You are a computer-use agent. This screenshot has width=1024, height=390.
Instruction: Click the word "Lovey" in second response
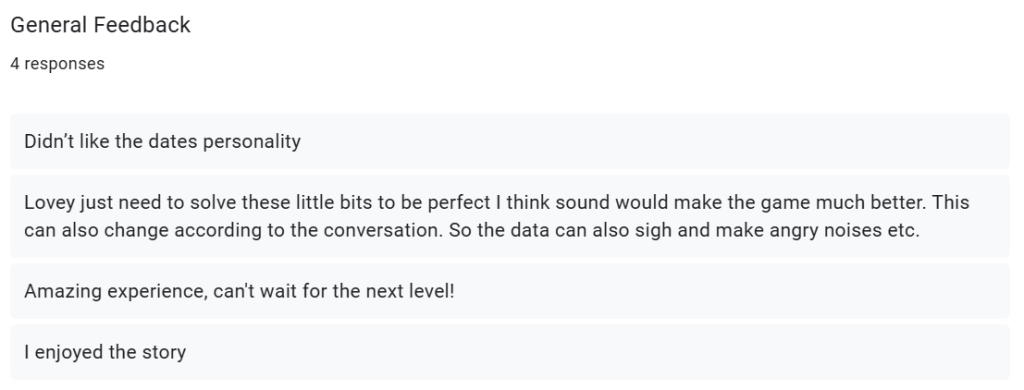(x=50, y=203)
